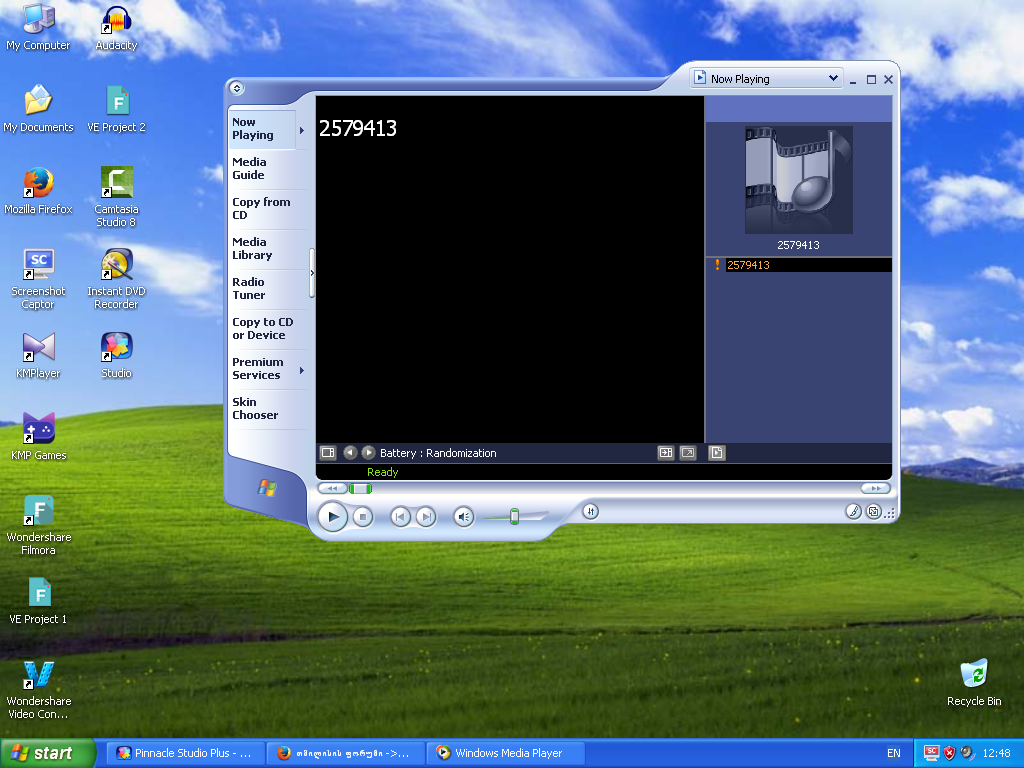This screenshot has width=1024, height=768.
Task: Open the skin color chooser brush icon
Action: 853,511
